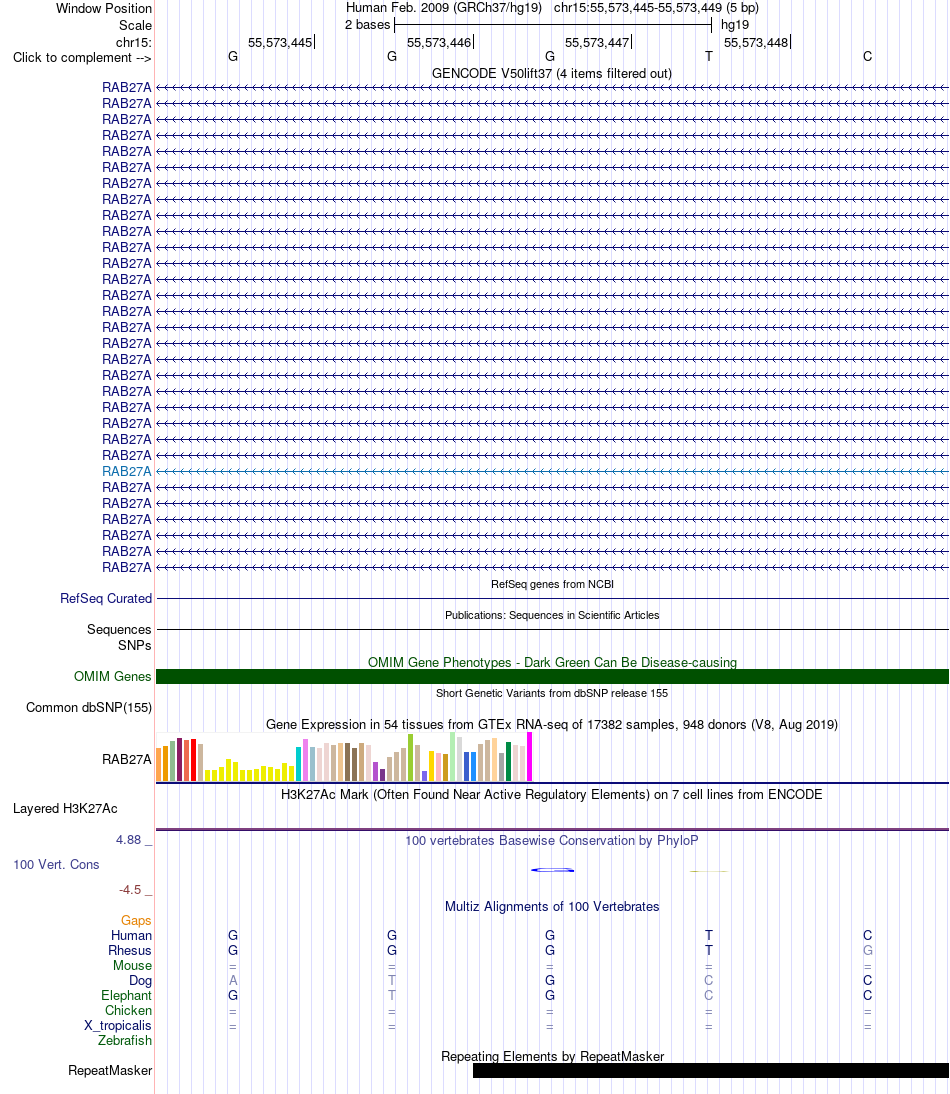This screenshot has height=1094, width=950.
Task: Click the Gaps row label
Action: coord(136,921)
